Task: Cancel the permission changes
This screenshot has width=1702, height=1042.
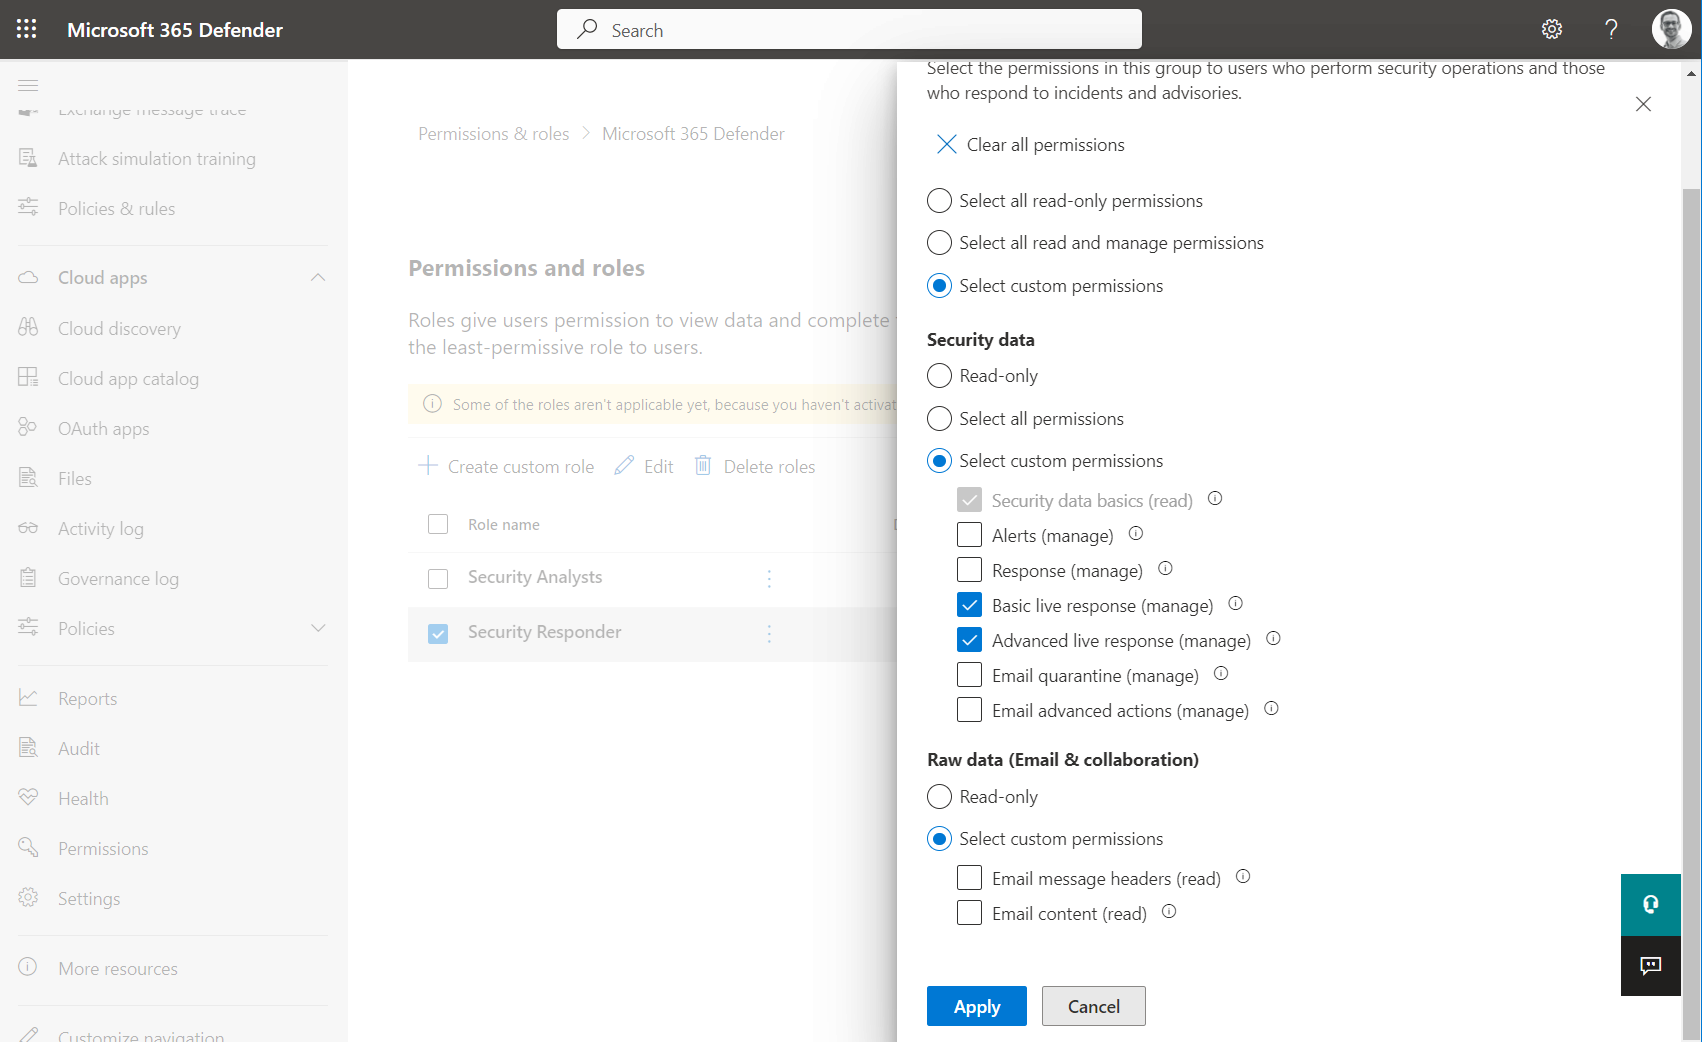Action: tap(1094, 1006)
